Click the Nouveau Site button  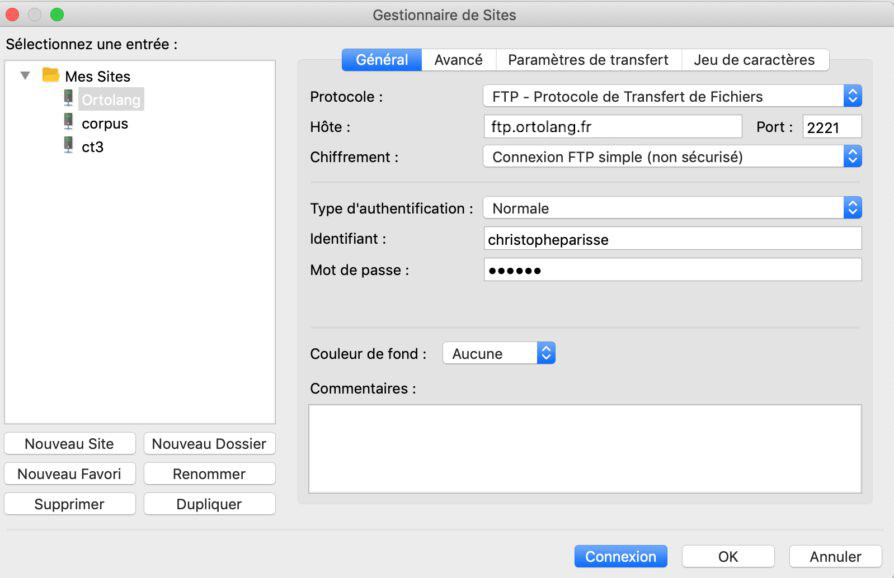(70, 443)
